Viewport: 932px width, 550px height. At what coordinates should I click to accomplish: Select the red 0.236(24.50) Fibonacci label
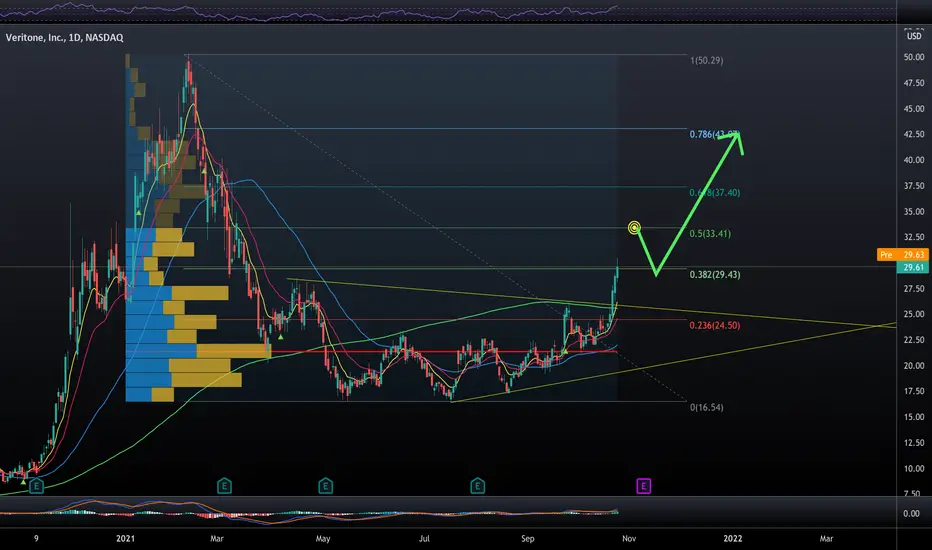pos(714,325)
